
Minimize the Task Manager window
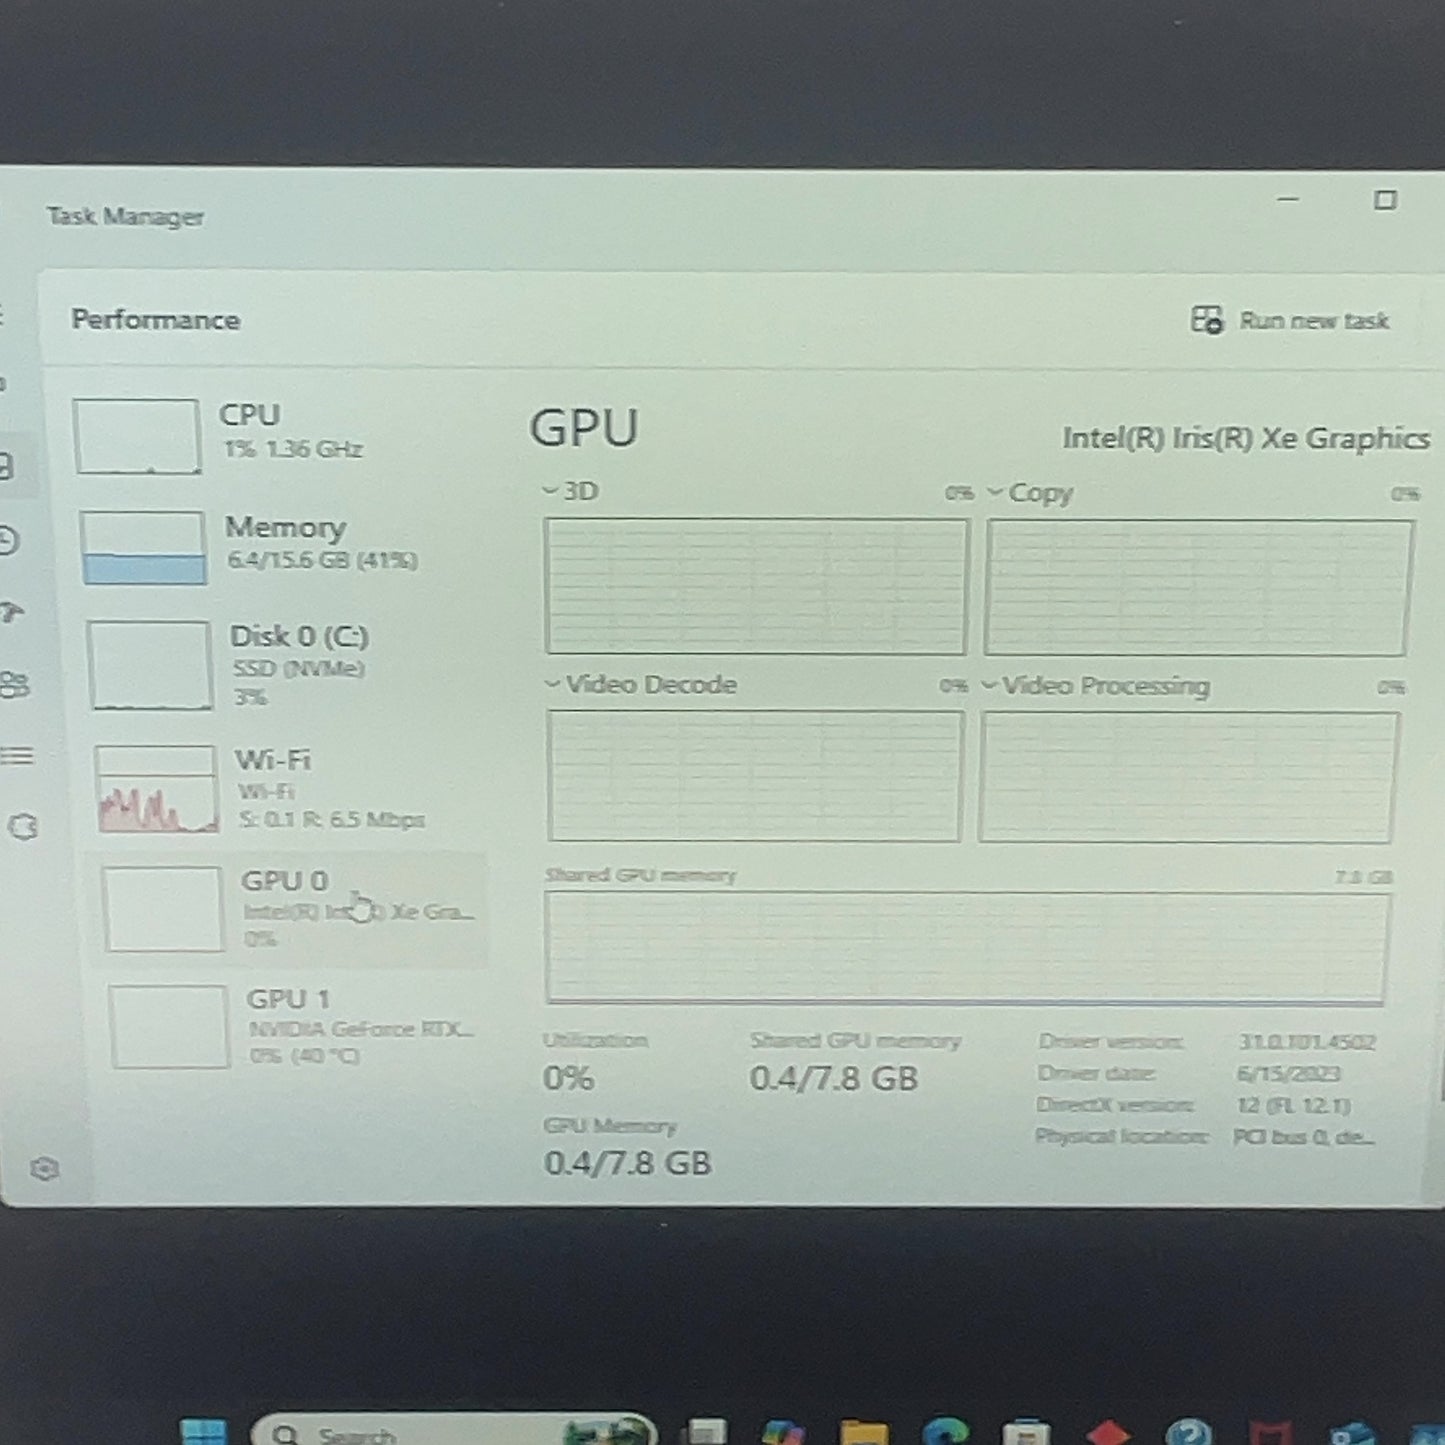point(1288,199)
